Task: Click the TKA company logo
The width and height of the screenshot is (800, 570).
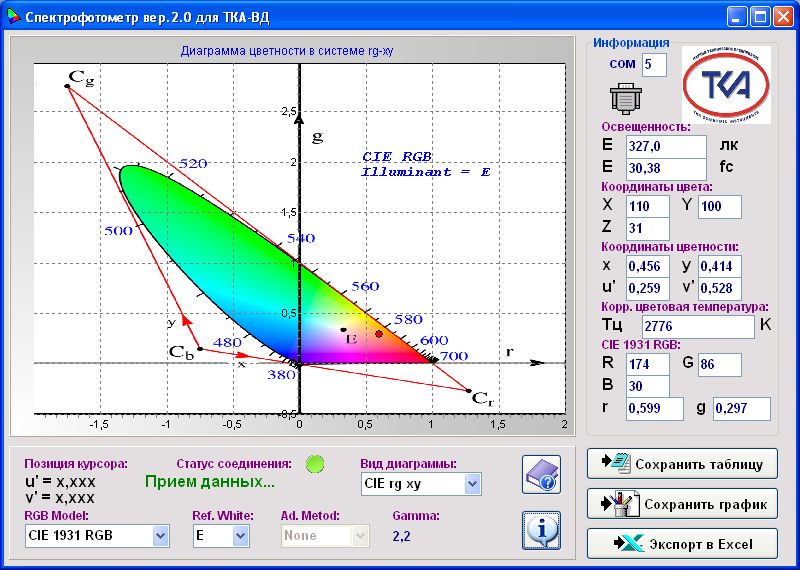Action: pyautogui.click(x=726, y=85)
